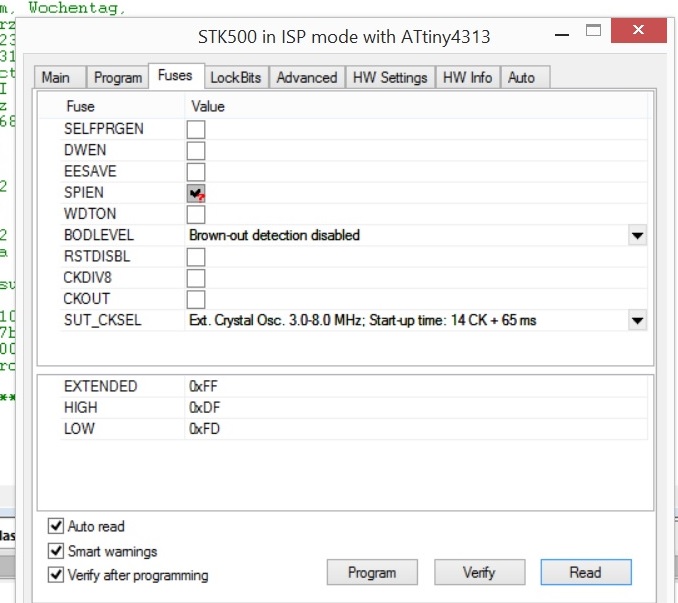The width and height of the screenshot is (678, 603).
Task: Open the HW Settings tab
Action: point(390,77)
